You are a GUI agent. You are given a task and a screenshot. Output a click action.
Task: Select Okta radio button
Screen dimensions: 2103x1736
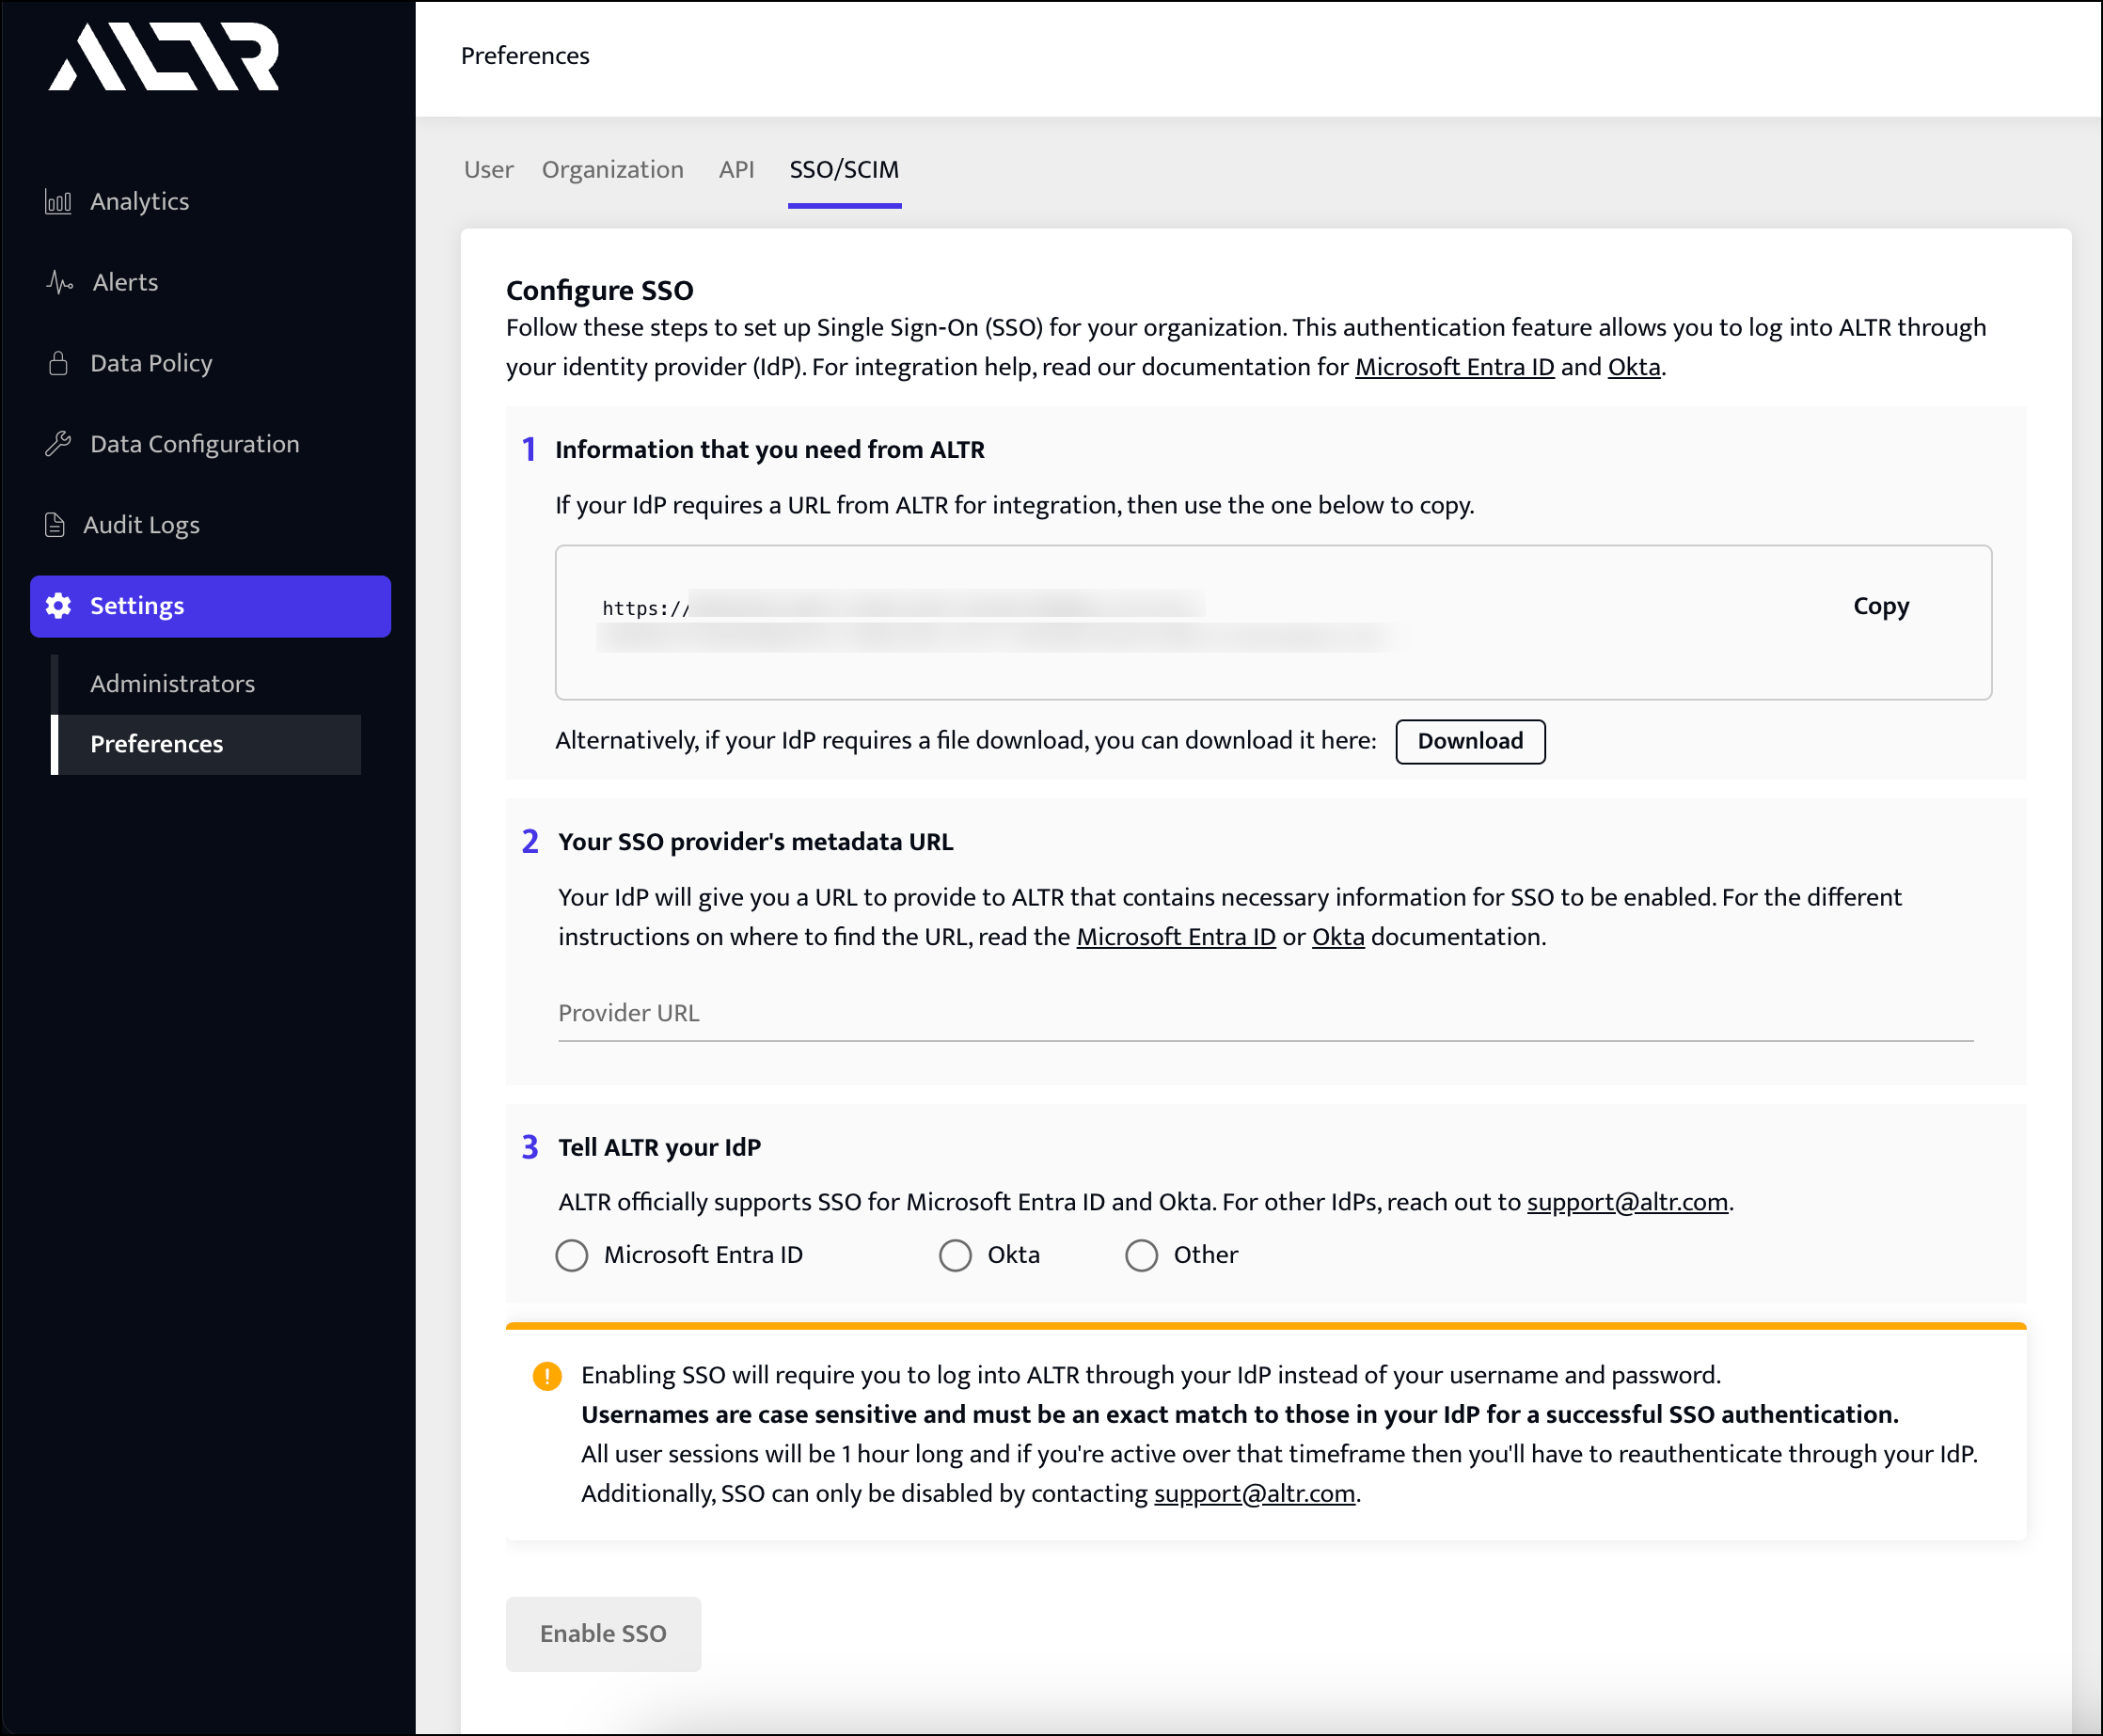[955, 1255]
